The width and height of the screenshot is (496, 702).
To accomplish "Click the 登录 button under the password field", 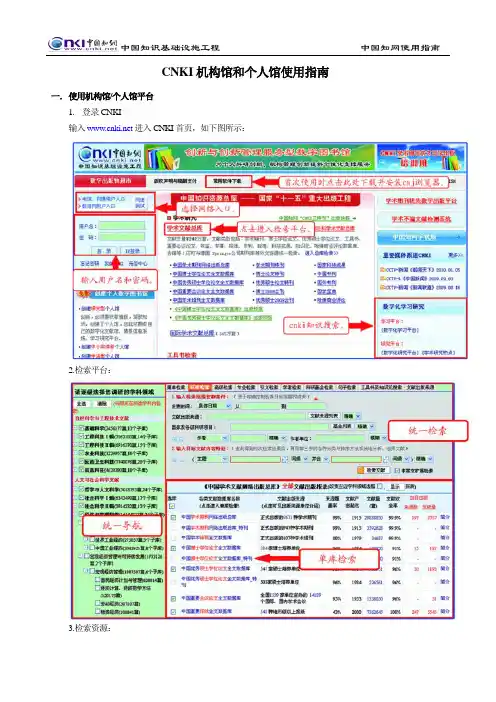I will 104,251.
